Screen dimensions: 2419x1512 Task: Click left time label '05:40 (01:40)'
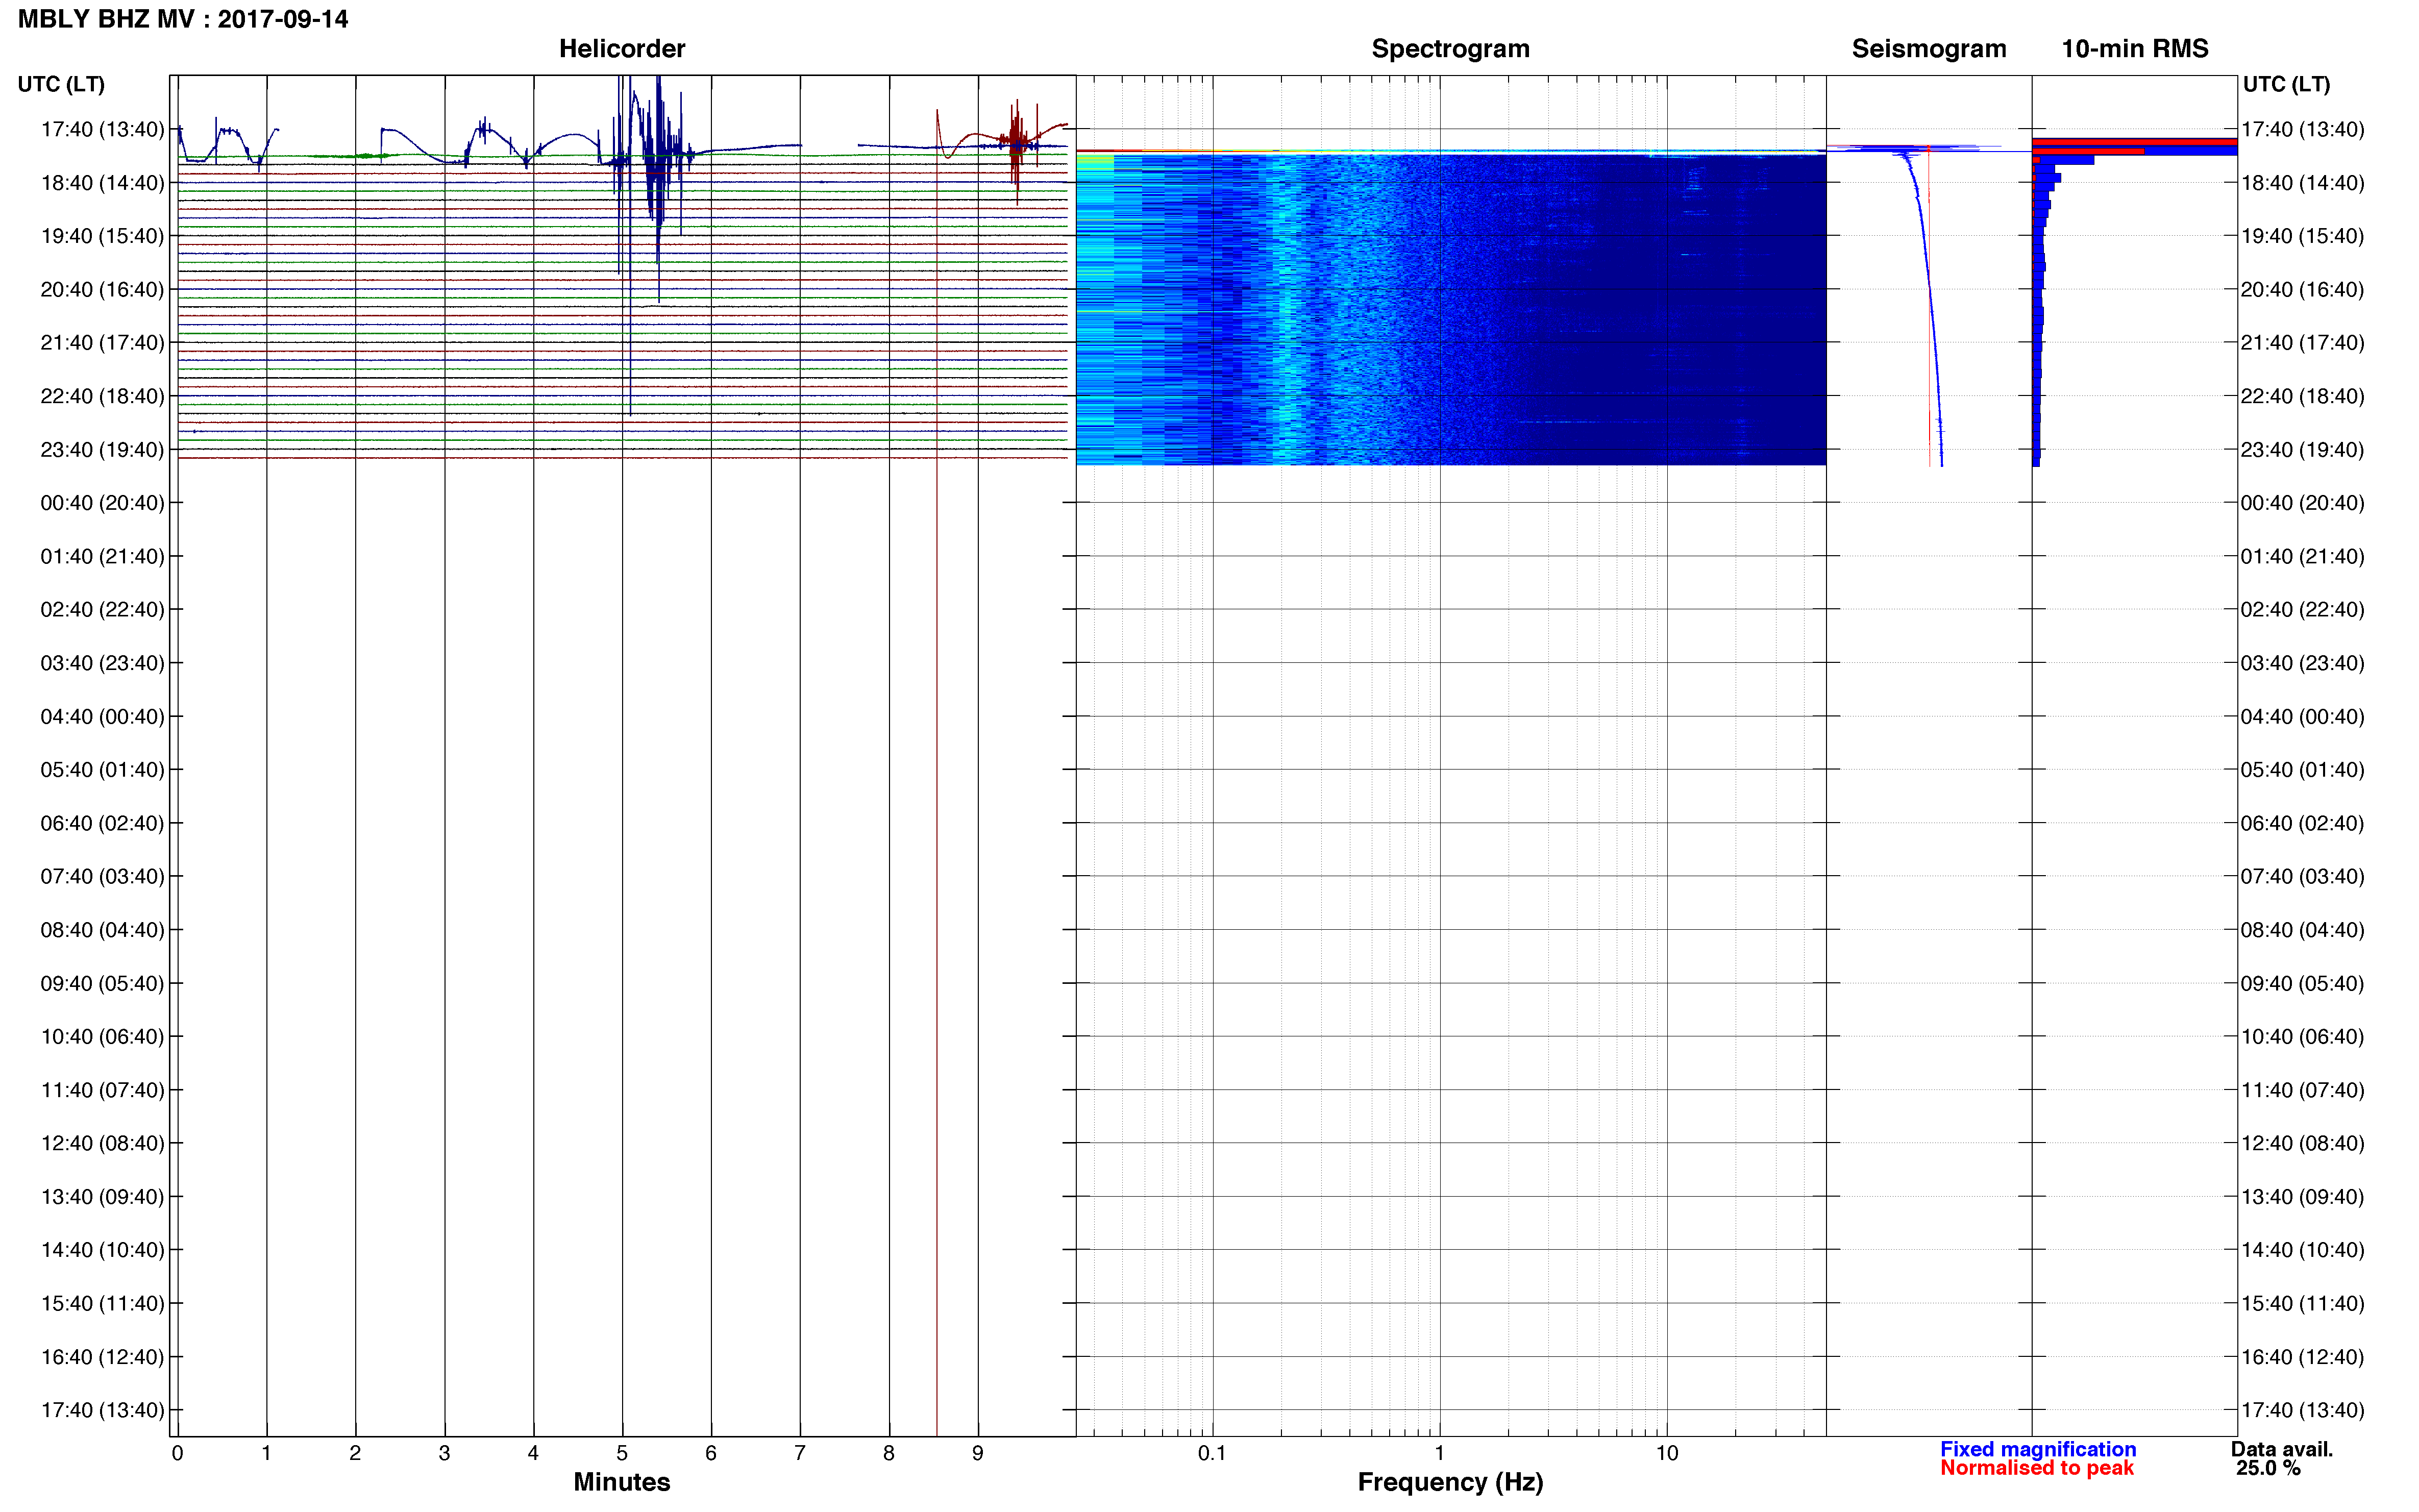pyautogui.click(x=102, y=770)
